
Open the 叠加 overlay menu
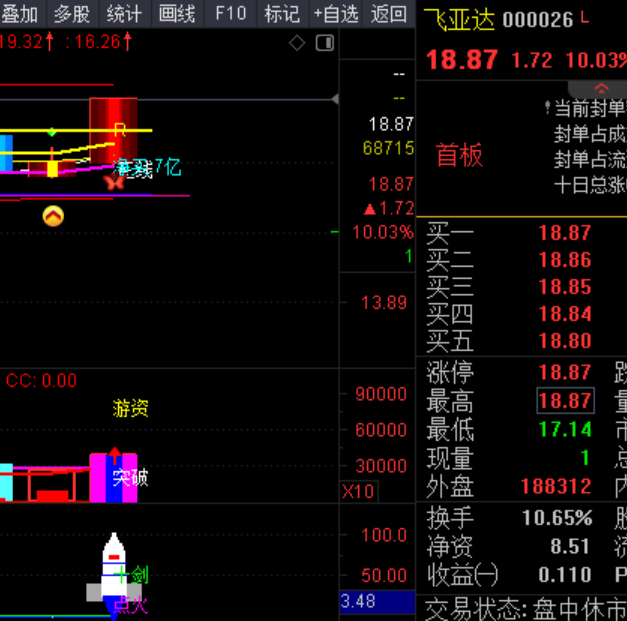pyautogui.click(x=21, y=14)
